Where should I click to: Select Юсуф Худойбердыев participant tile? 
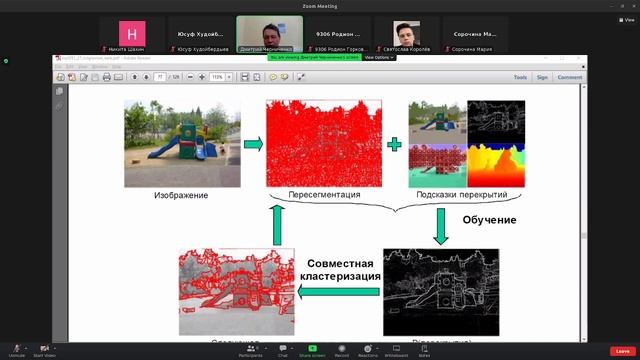click(200, 35)
